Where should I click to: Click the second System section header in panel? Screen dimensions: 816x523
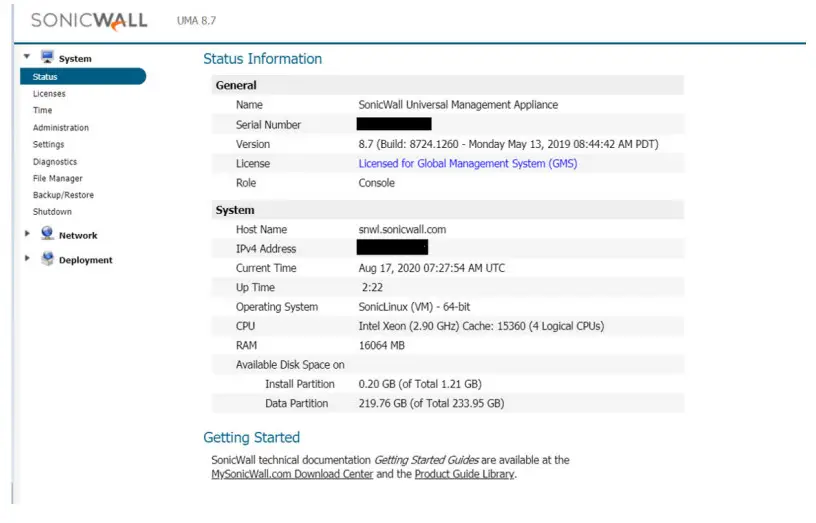point(448,210)
